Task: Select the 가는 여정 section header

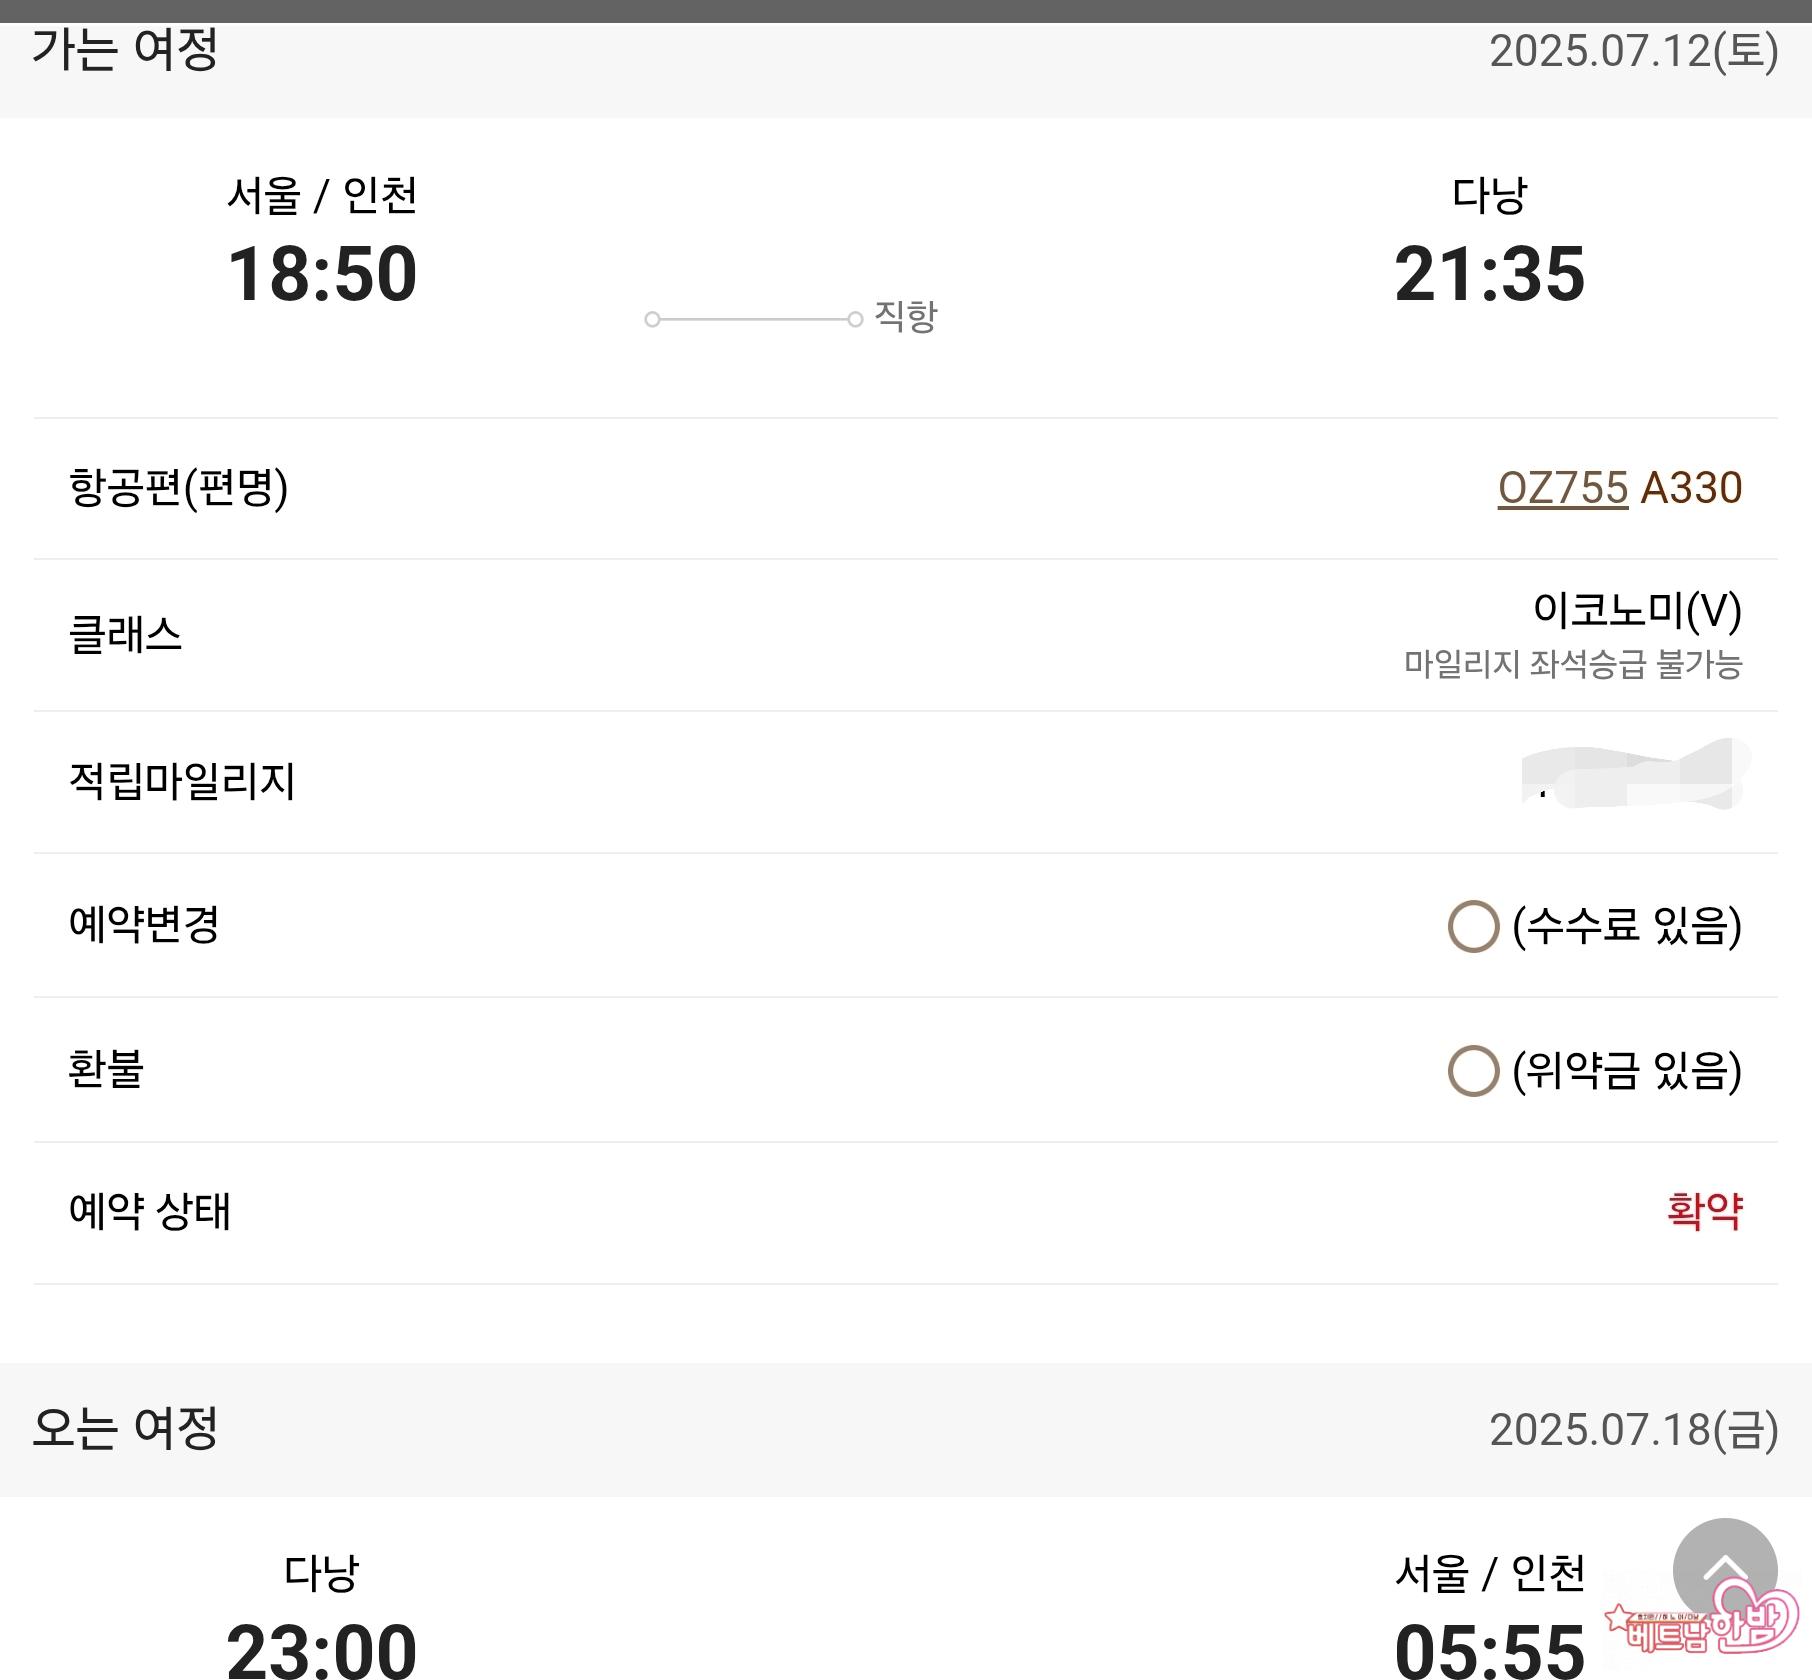Action: [125, 50]
